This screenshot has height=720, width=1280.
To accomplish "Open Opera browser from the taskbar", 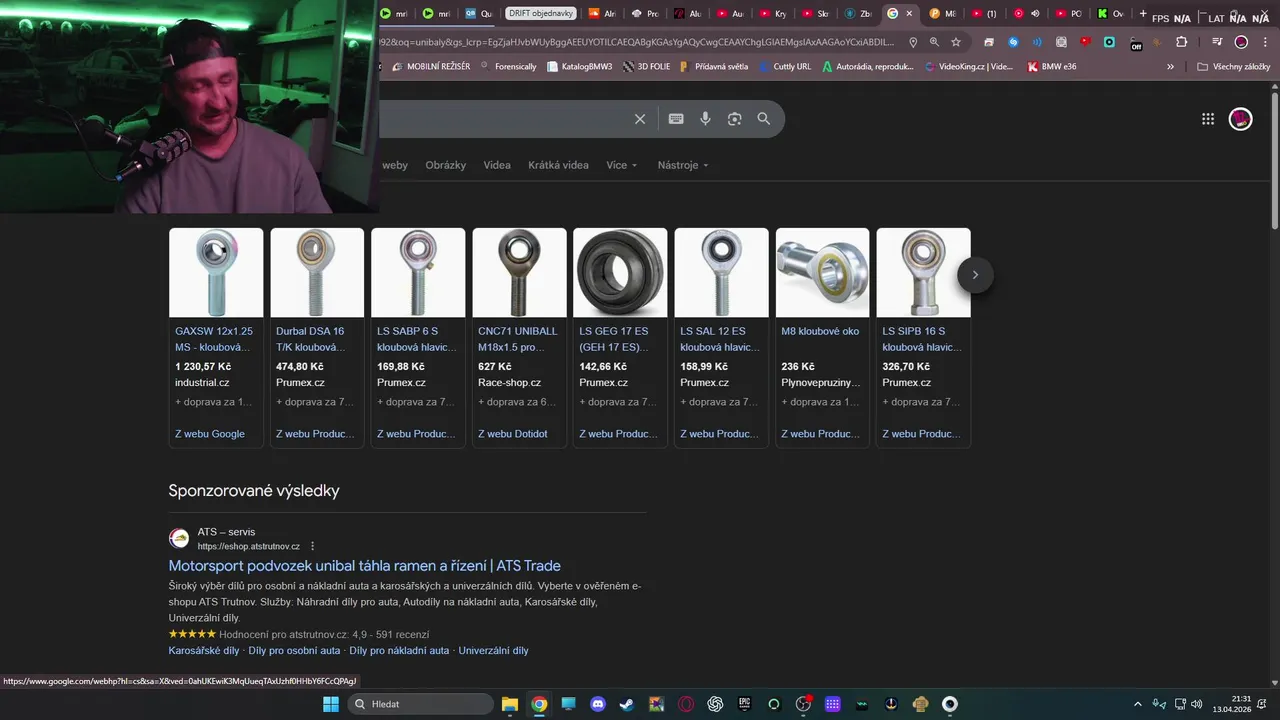I will (686, 704).
